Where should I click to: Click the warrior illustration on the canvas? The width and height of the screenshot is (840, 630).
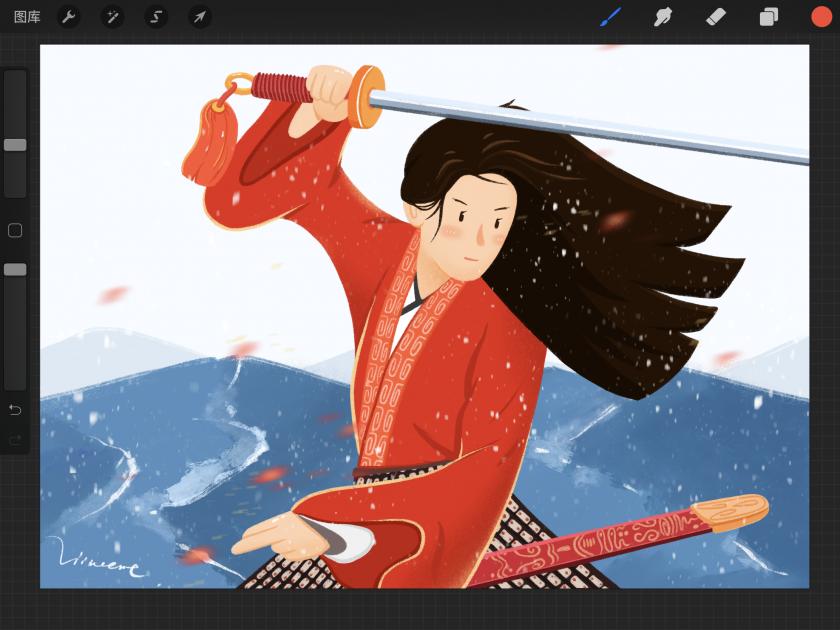coord(424,316)
